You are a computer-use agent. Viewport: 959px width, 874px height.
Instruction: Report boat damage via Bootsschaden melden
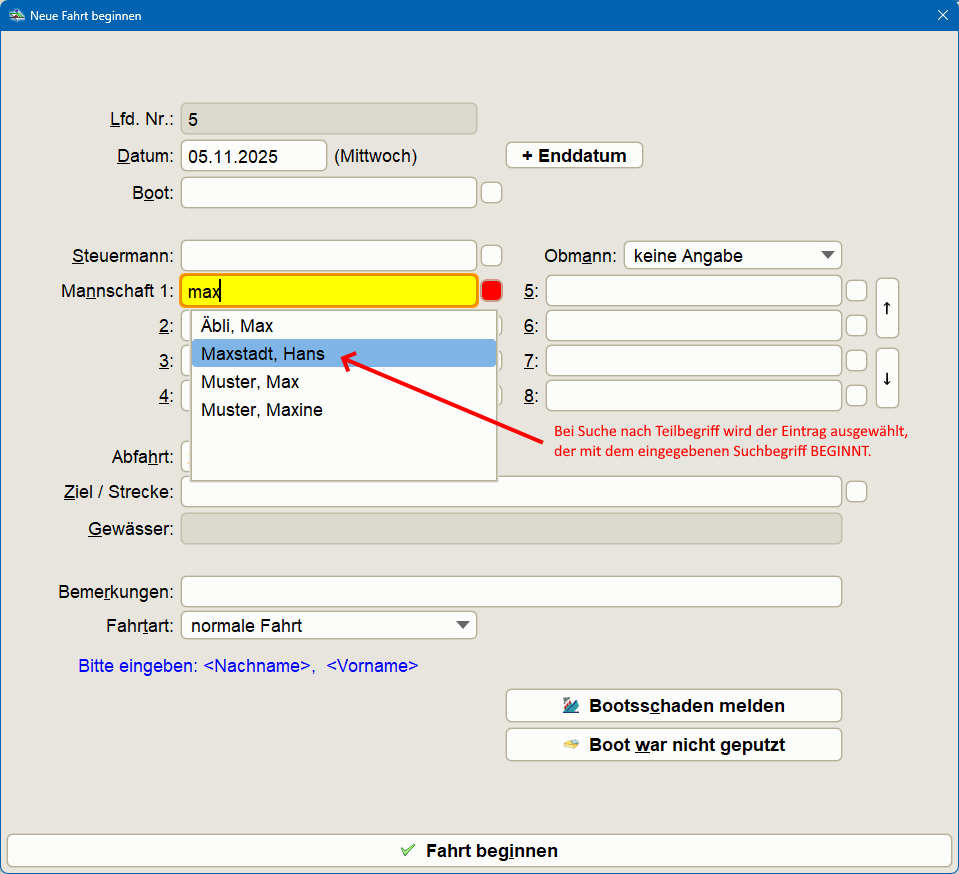click(673, 706)
